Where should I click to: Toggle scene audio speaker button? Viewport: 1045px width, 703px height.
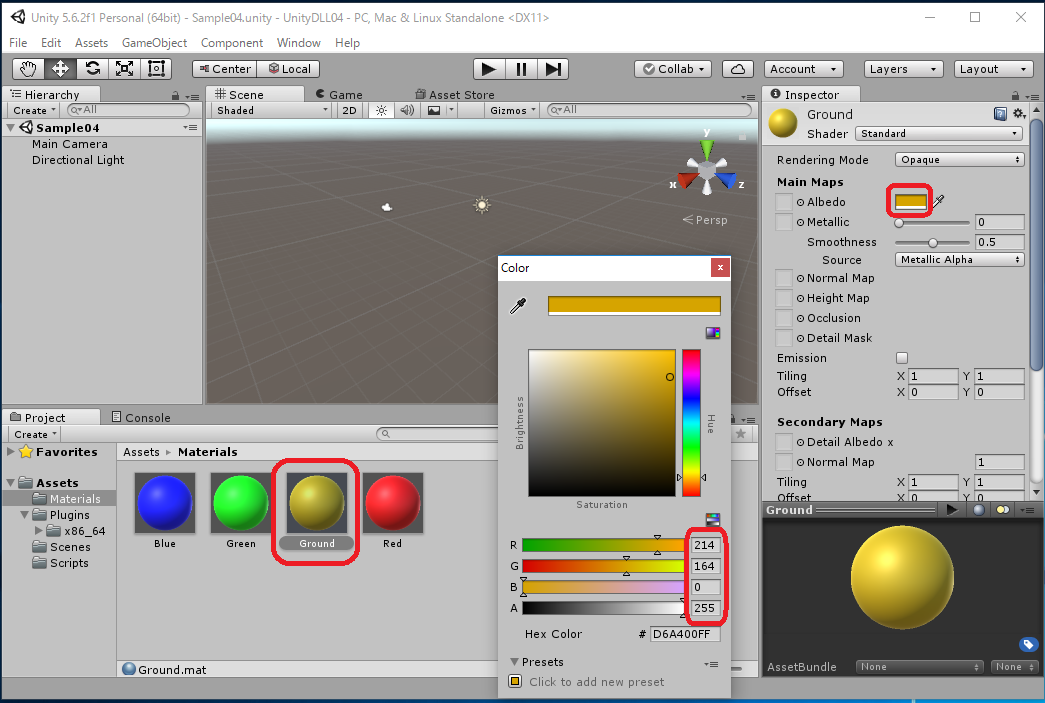point(407,111)
